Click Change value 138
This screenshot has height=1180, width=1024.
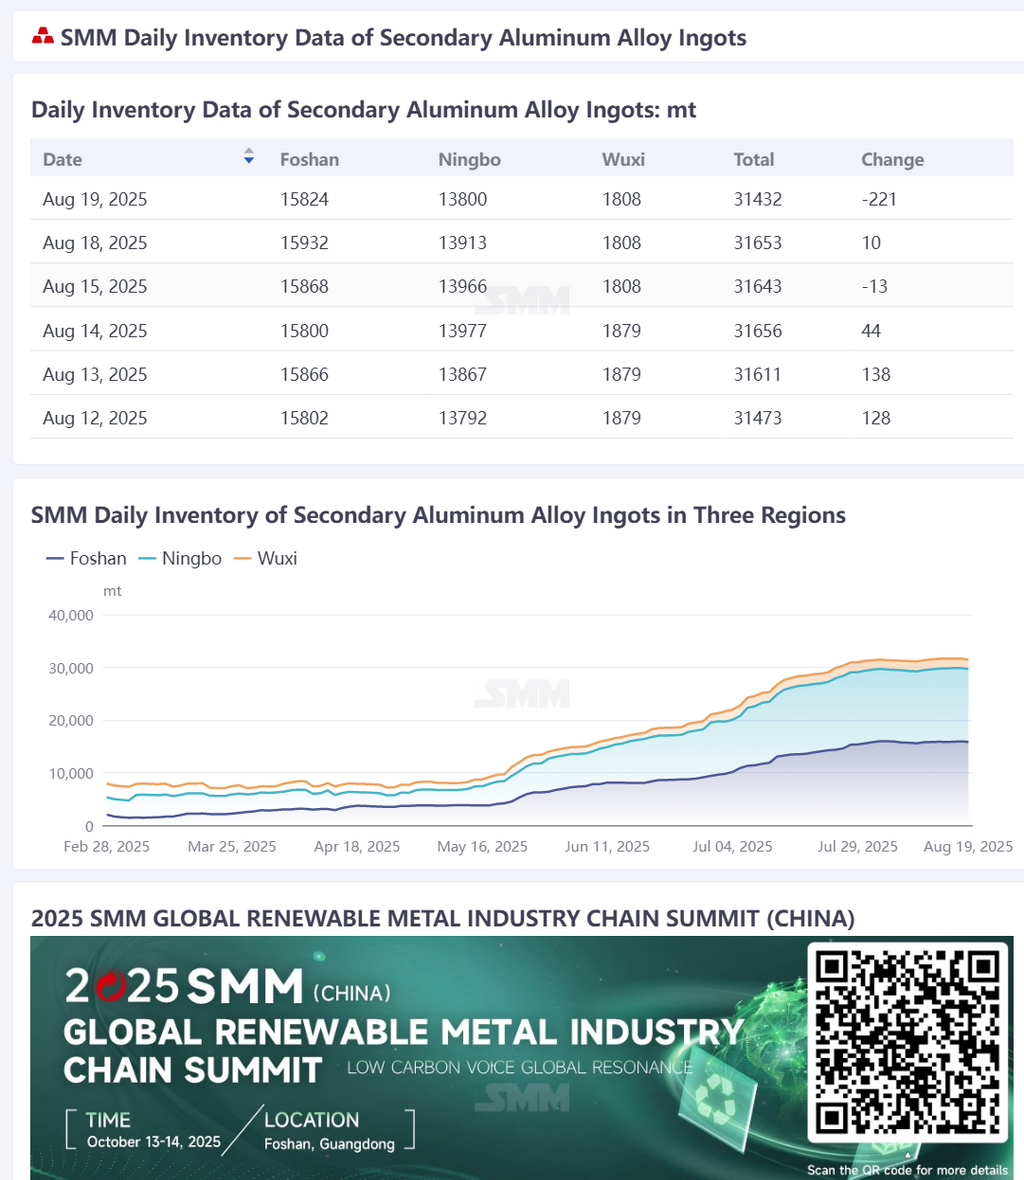pyautogui.click(x=876, y=375)
